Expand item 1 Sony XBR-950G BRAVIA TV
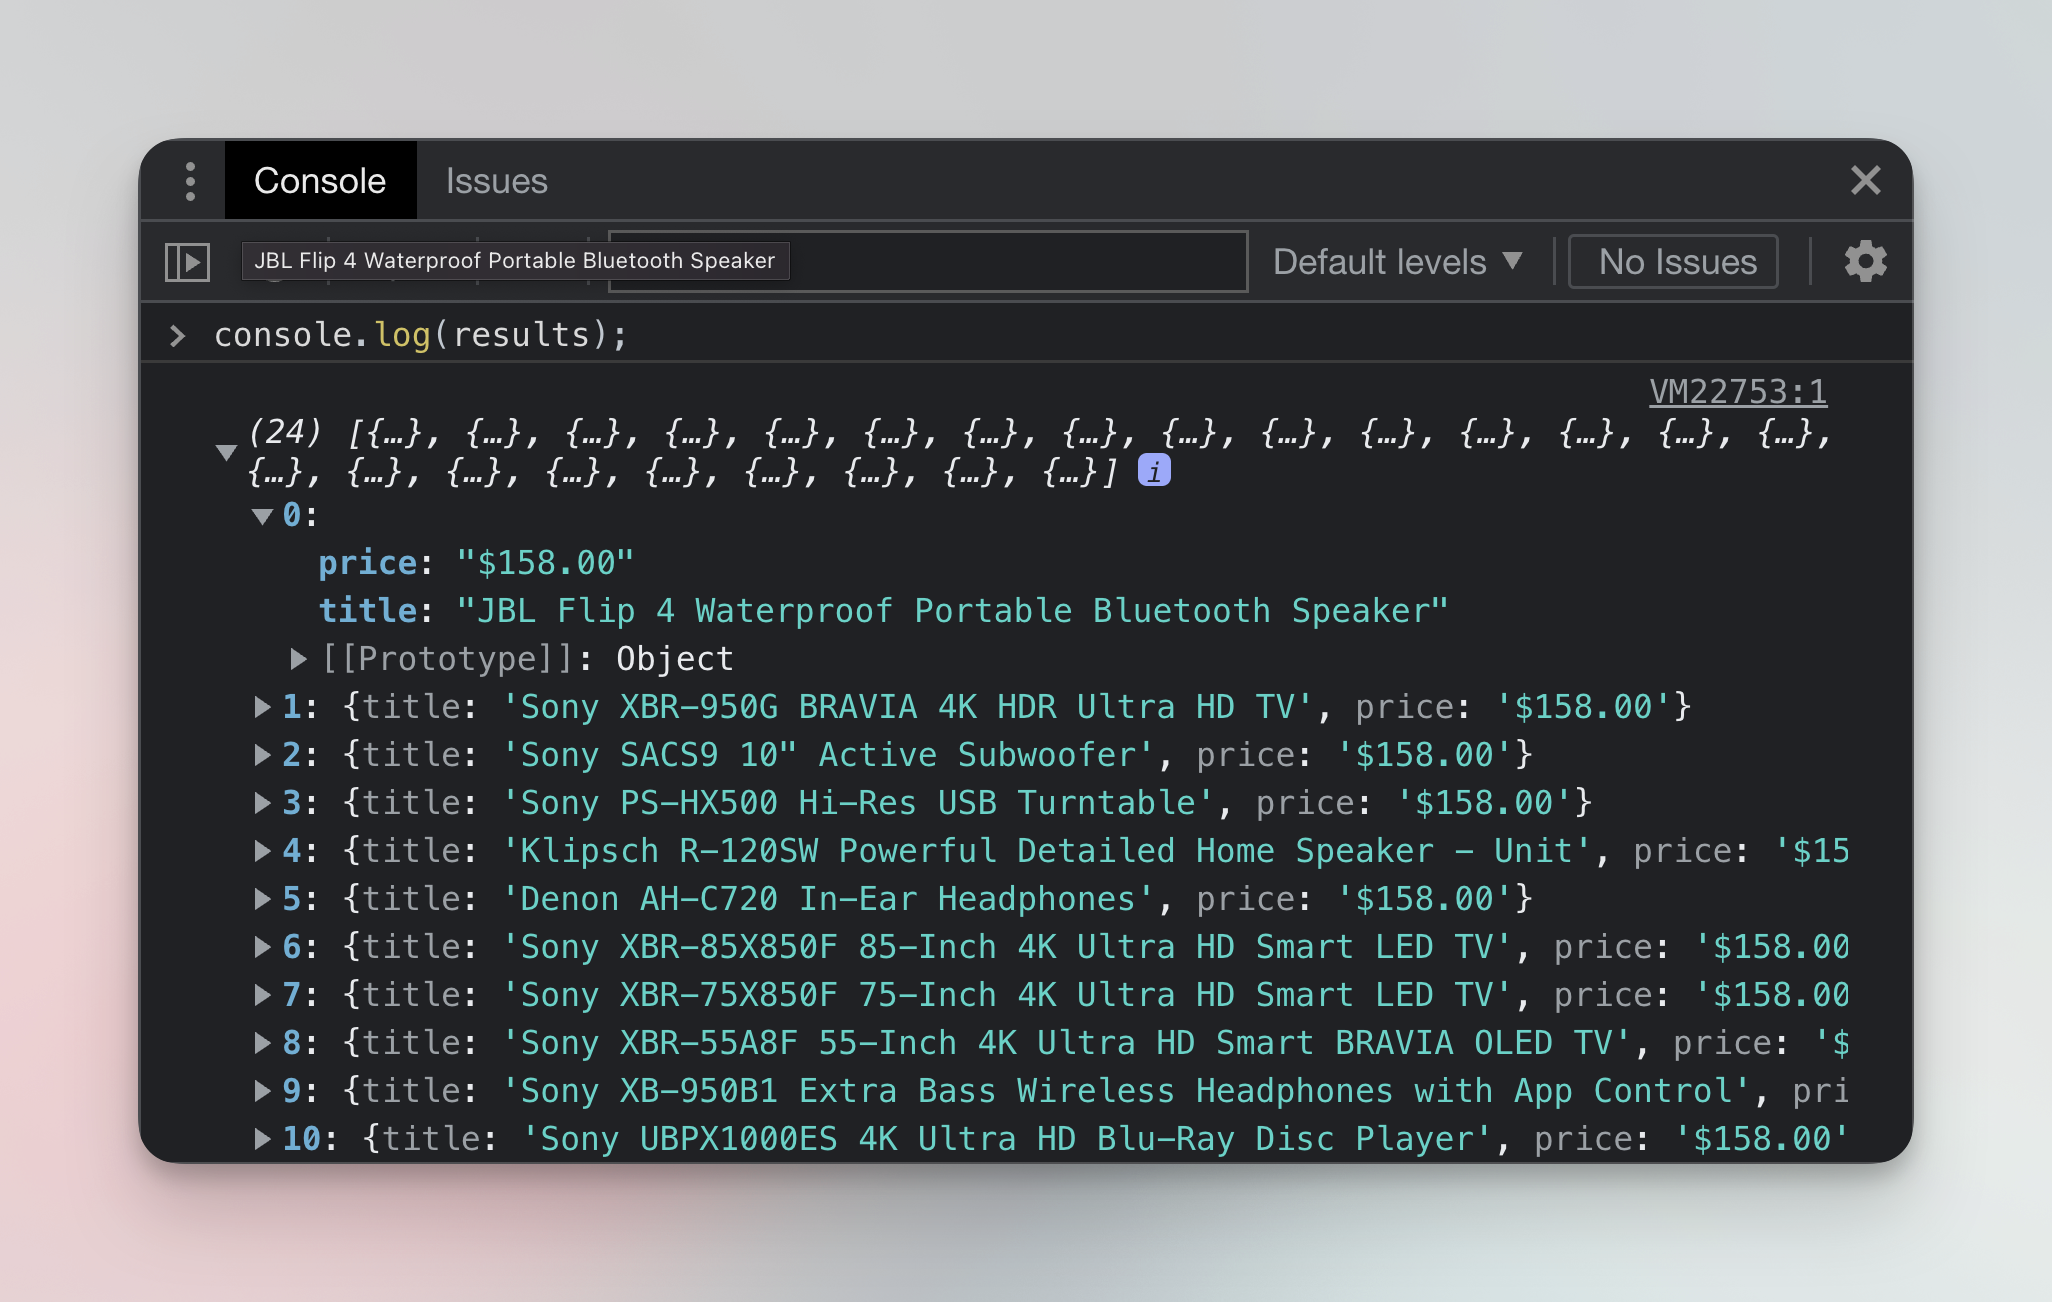2052x1302 pixels. (x=262, y=707)
